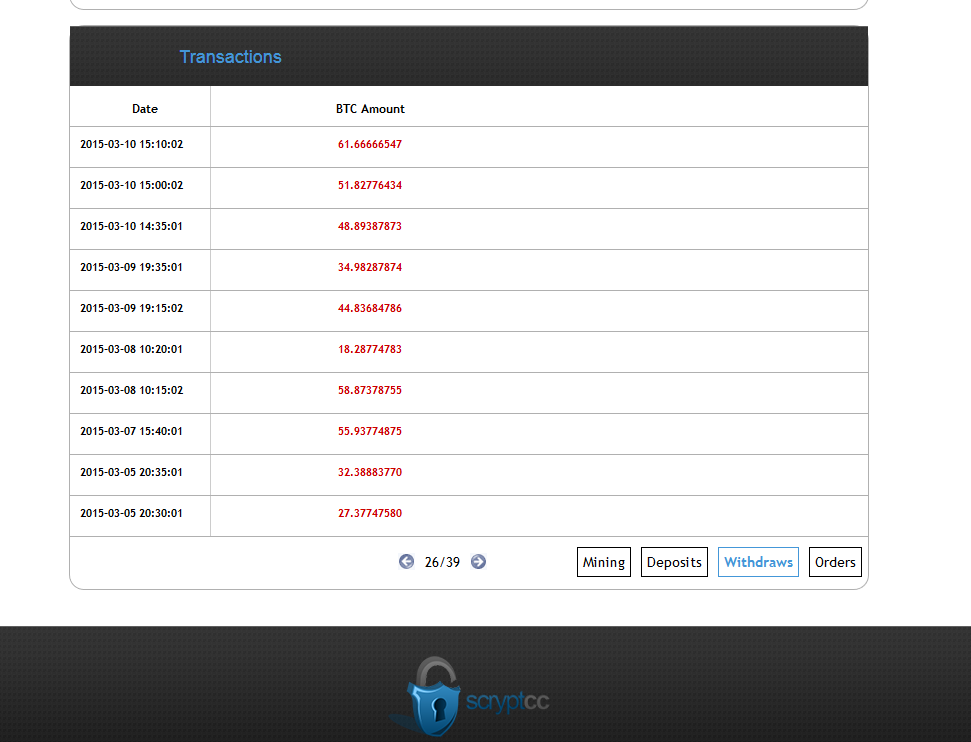Select date 2015-03-07 15:40:01
Viewport: 971px width, 742px height.
pos(132,431)
